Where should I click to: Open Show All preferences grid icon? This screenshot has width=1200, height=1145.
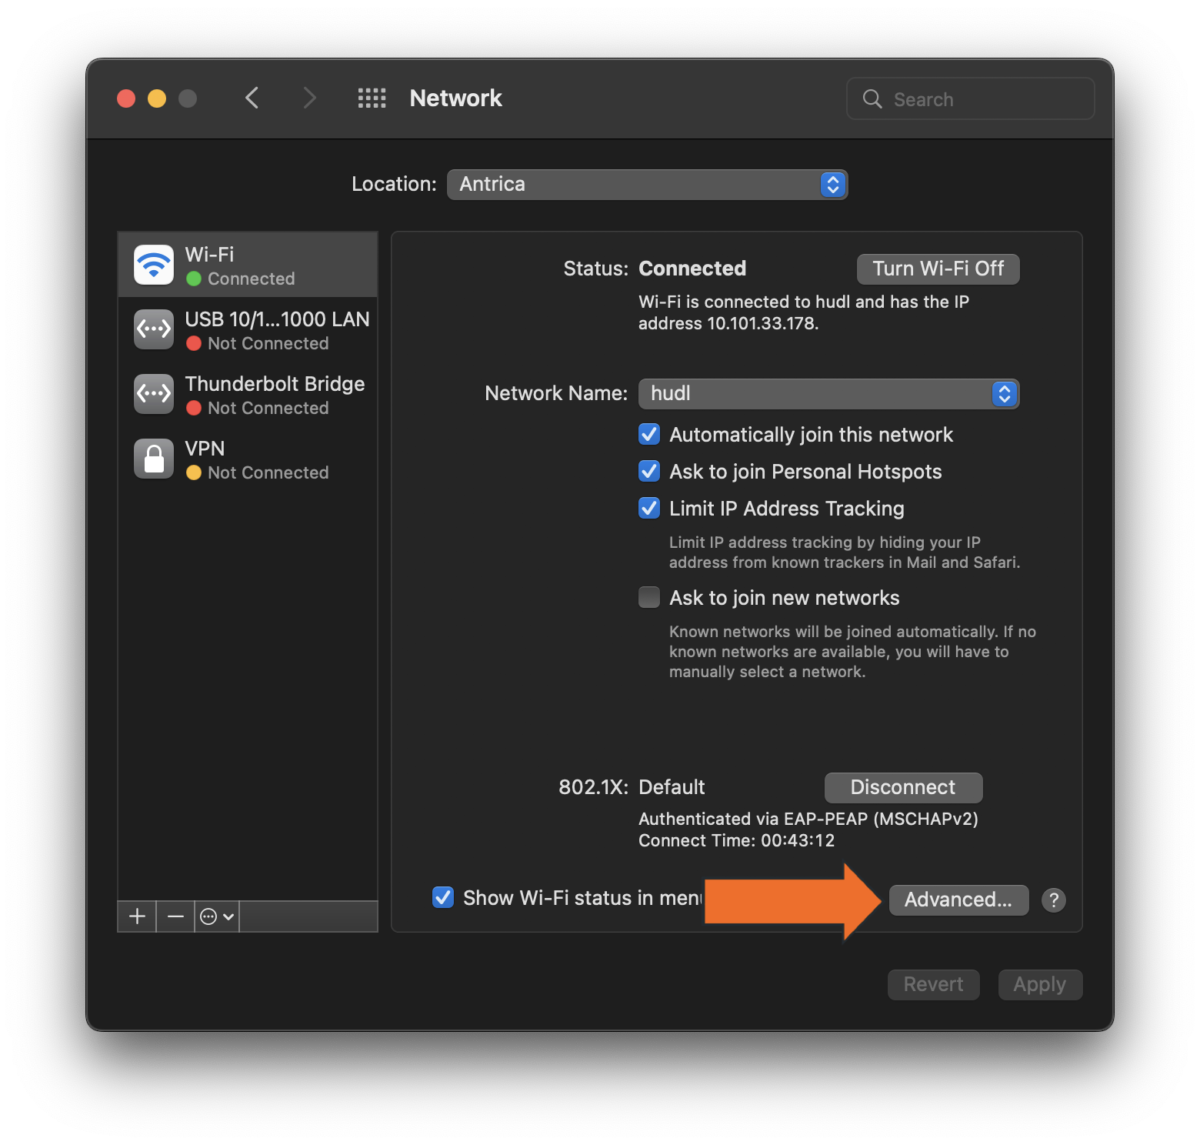coord(371,97)
